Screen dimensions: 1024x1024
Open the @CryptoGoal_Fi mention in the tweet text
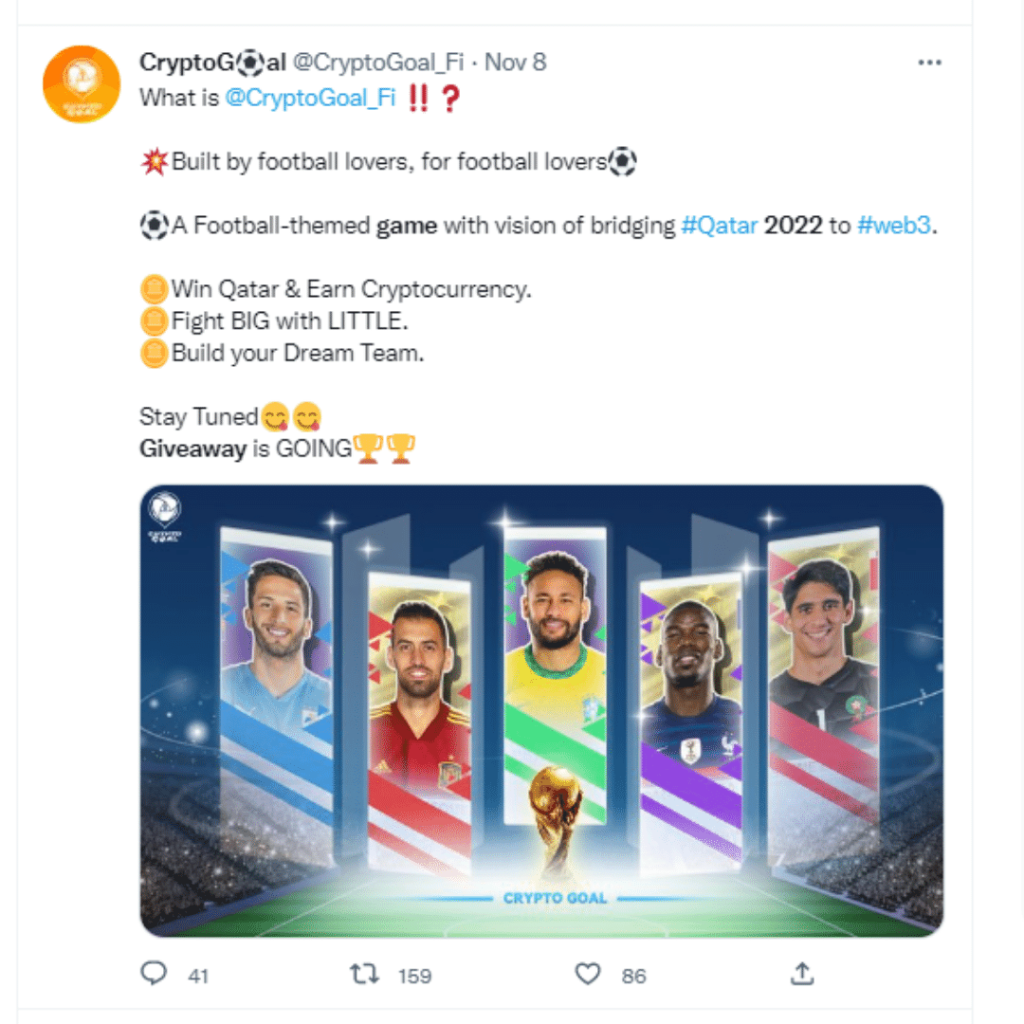click(310, 98)
